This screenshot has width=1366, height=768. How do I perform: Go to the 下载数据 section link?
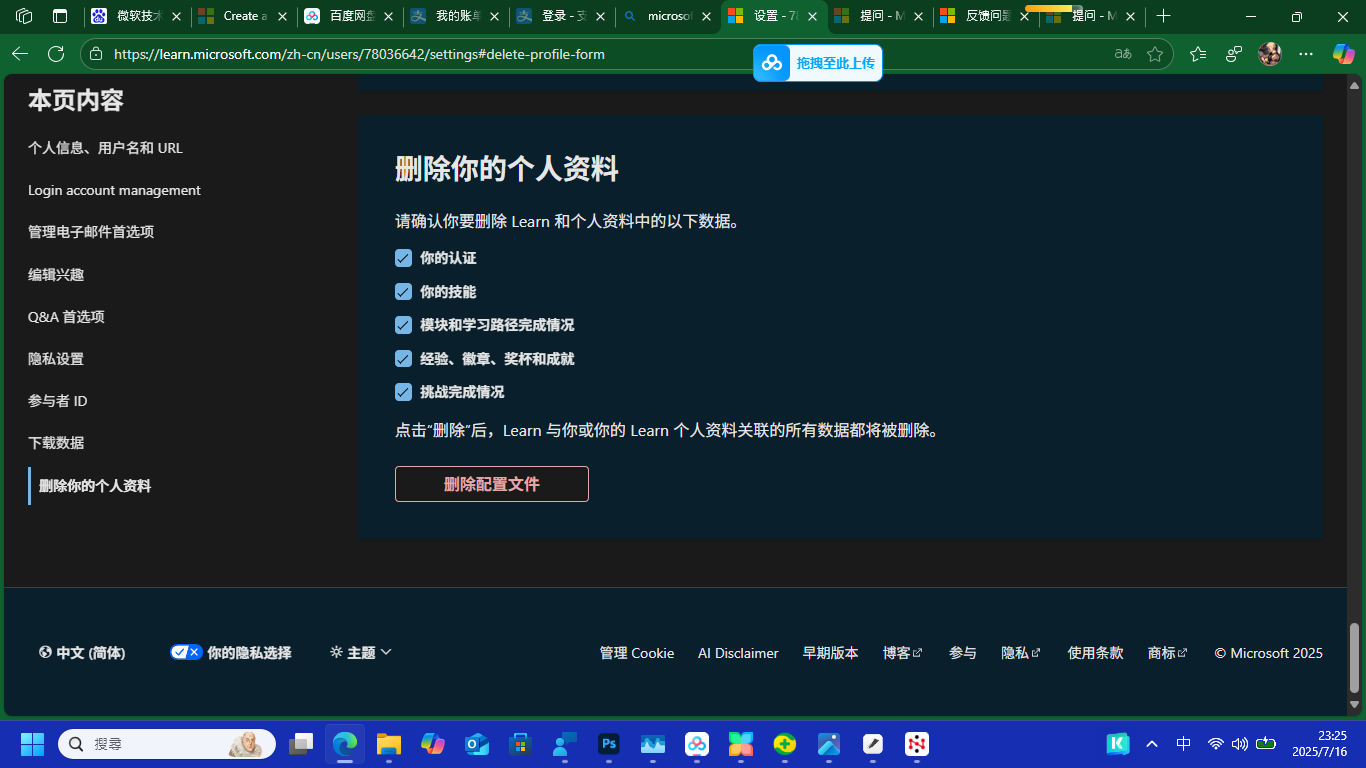click(56, 443)
